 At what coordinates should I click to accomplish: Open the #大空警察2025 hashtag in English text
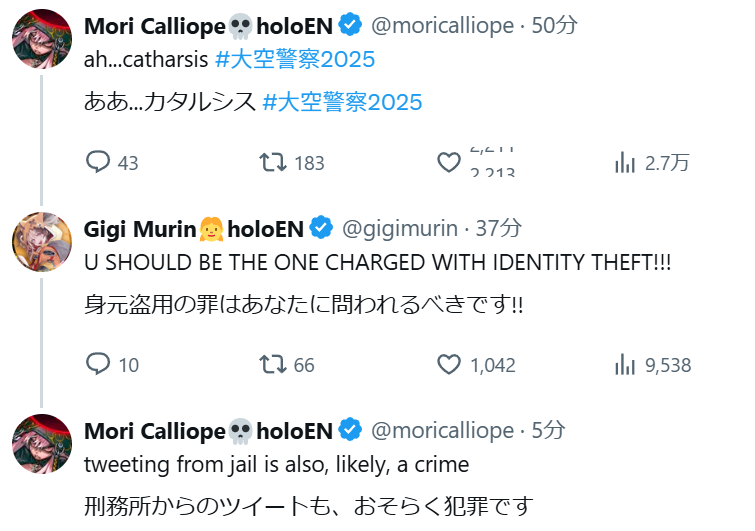point(295,59)
